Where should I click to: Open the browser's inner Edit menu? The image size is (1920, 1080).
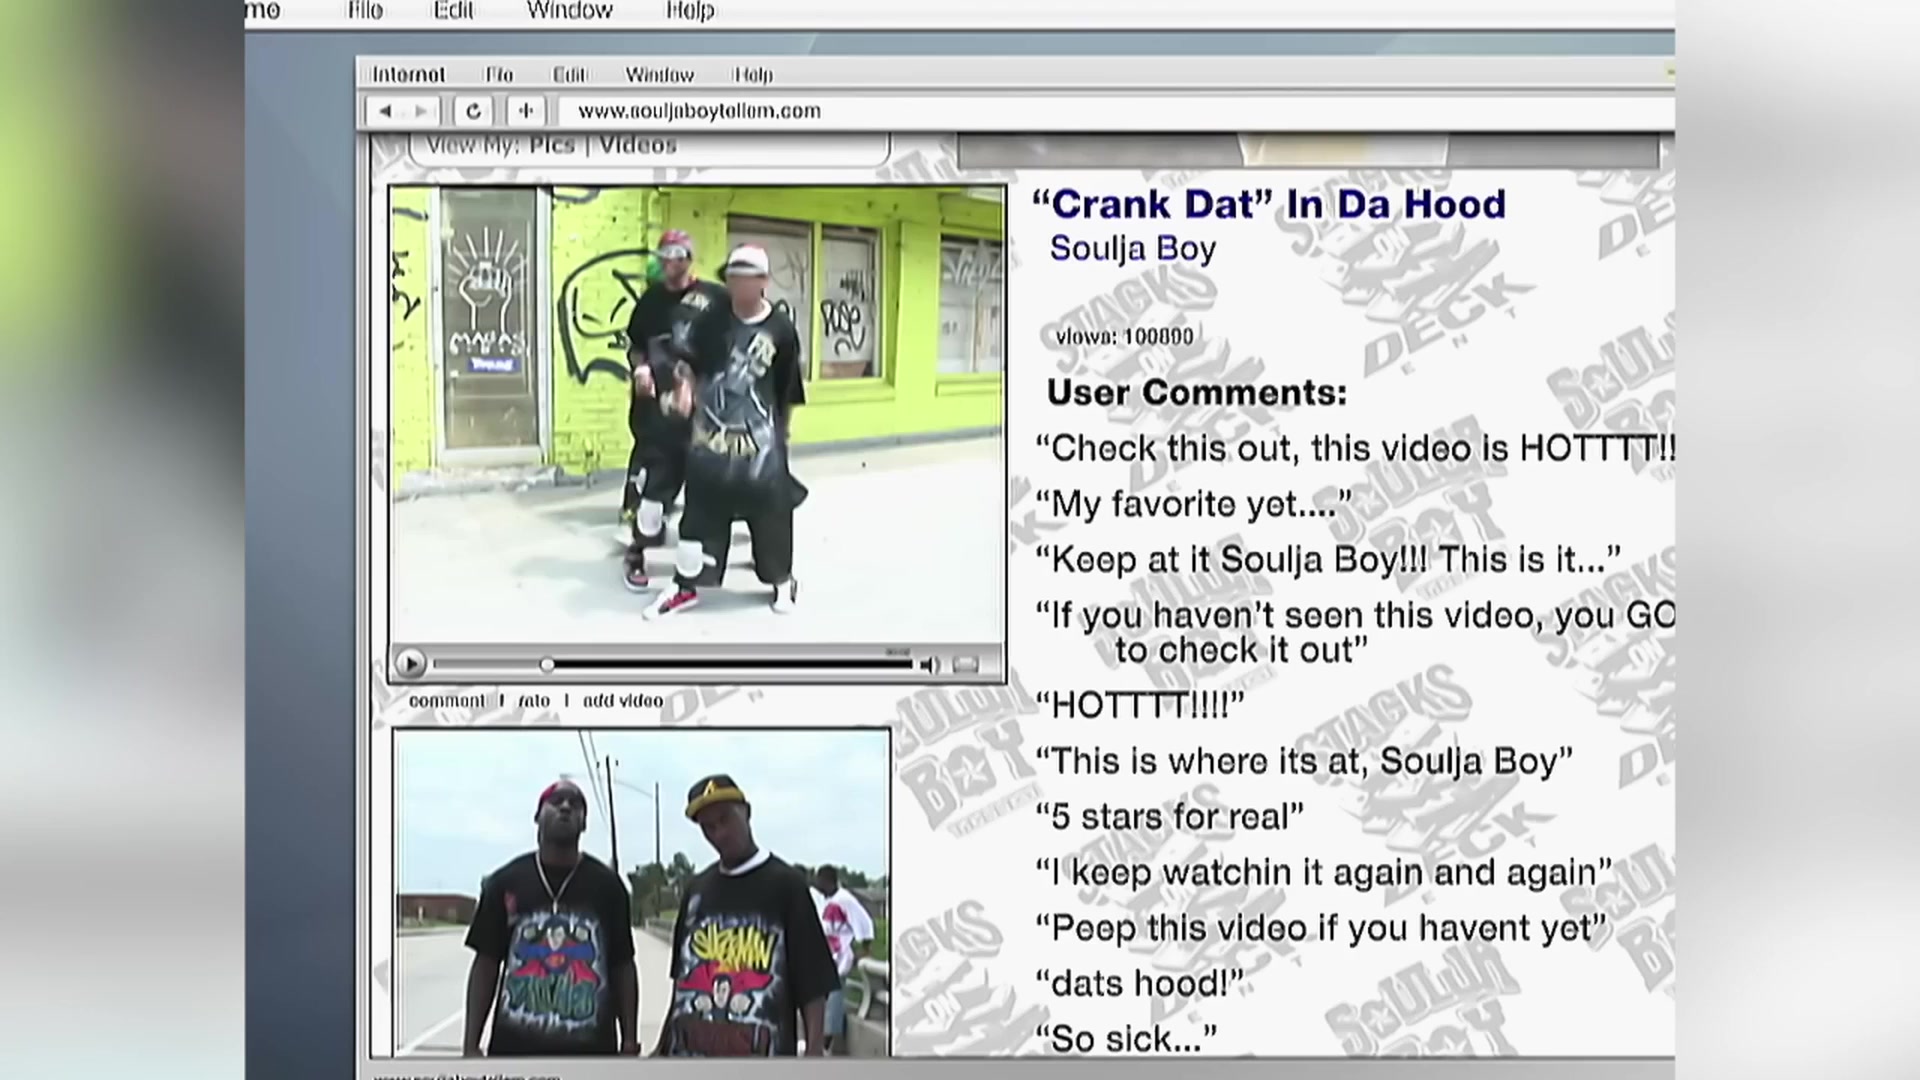point(569,75)
